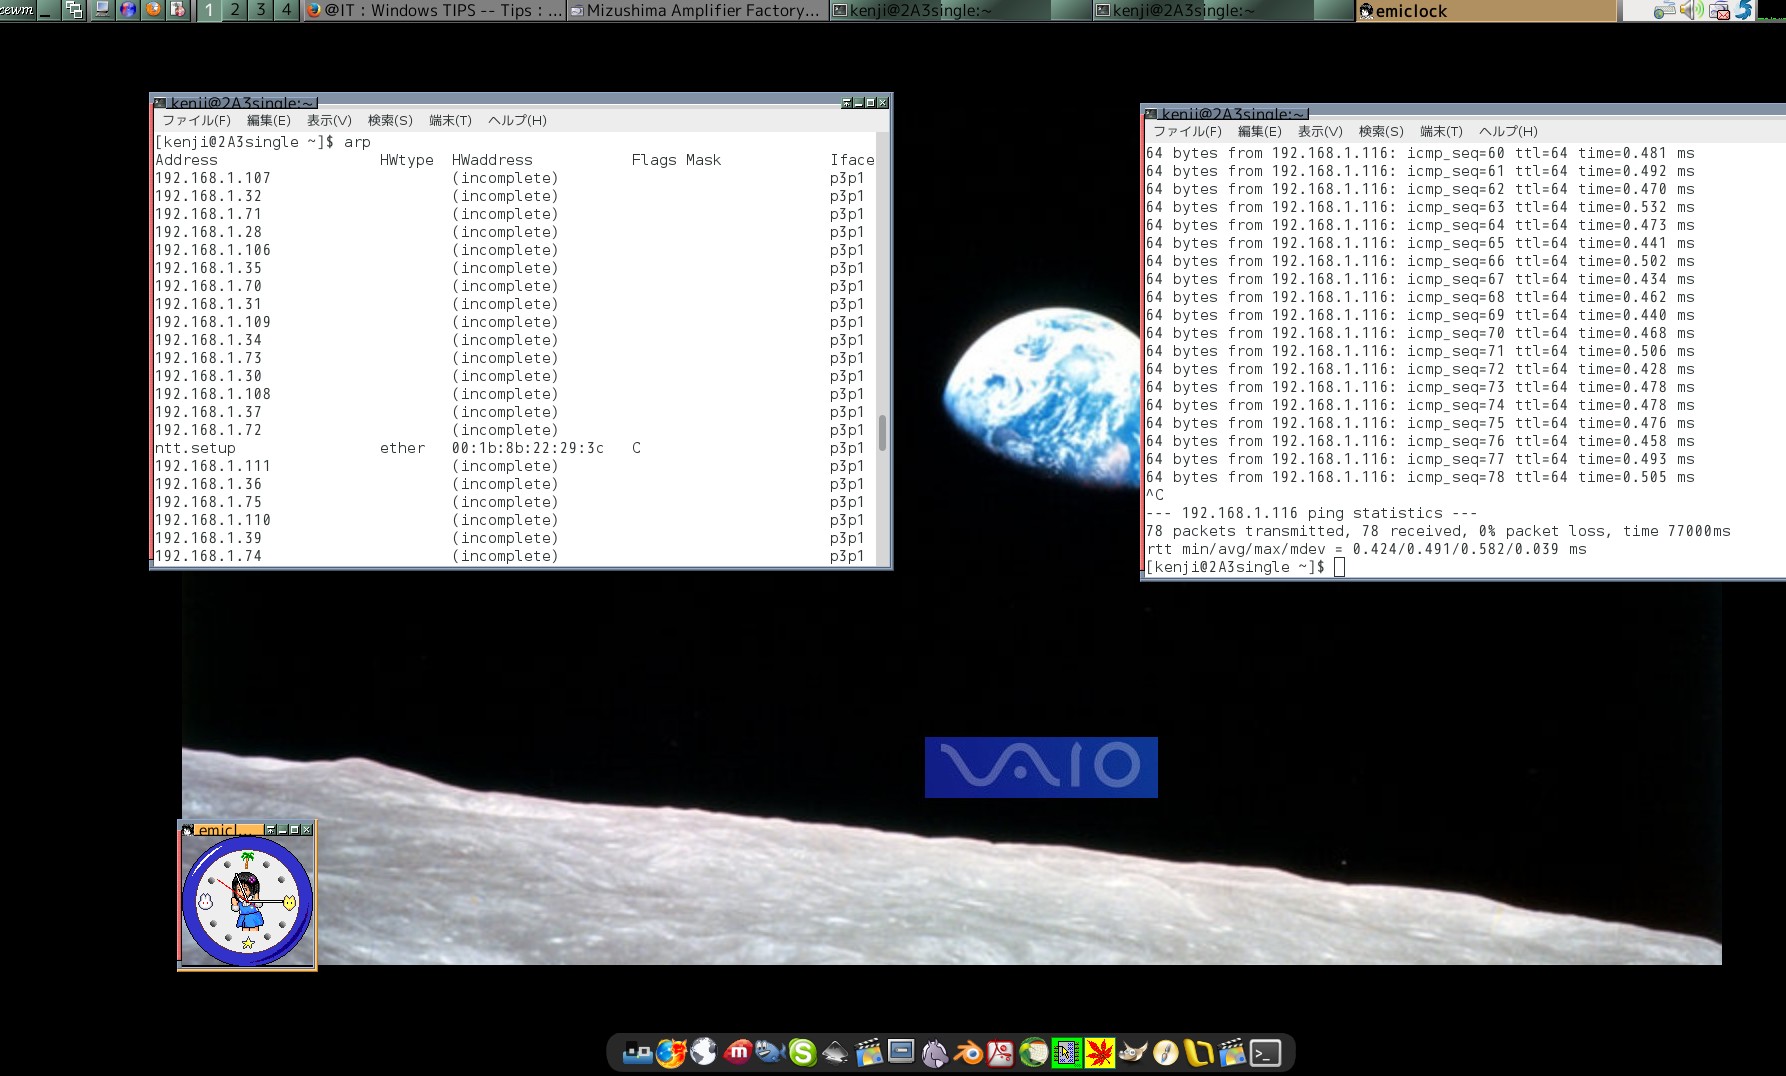Click the arp terminal vertical scrollbar handle
The height and width of the screenshot is (1076, 1786).
(882, 433)
